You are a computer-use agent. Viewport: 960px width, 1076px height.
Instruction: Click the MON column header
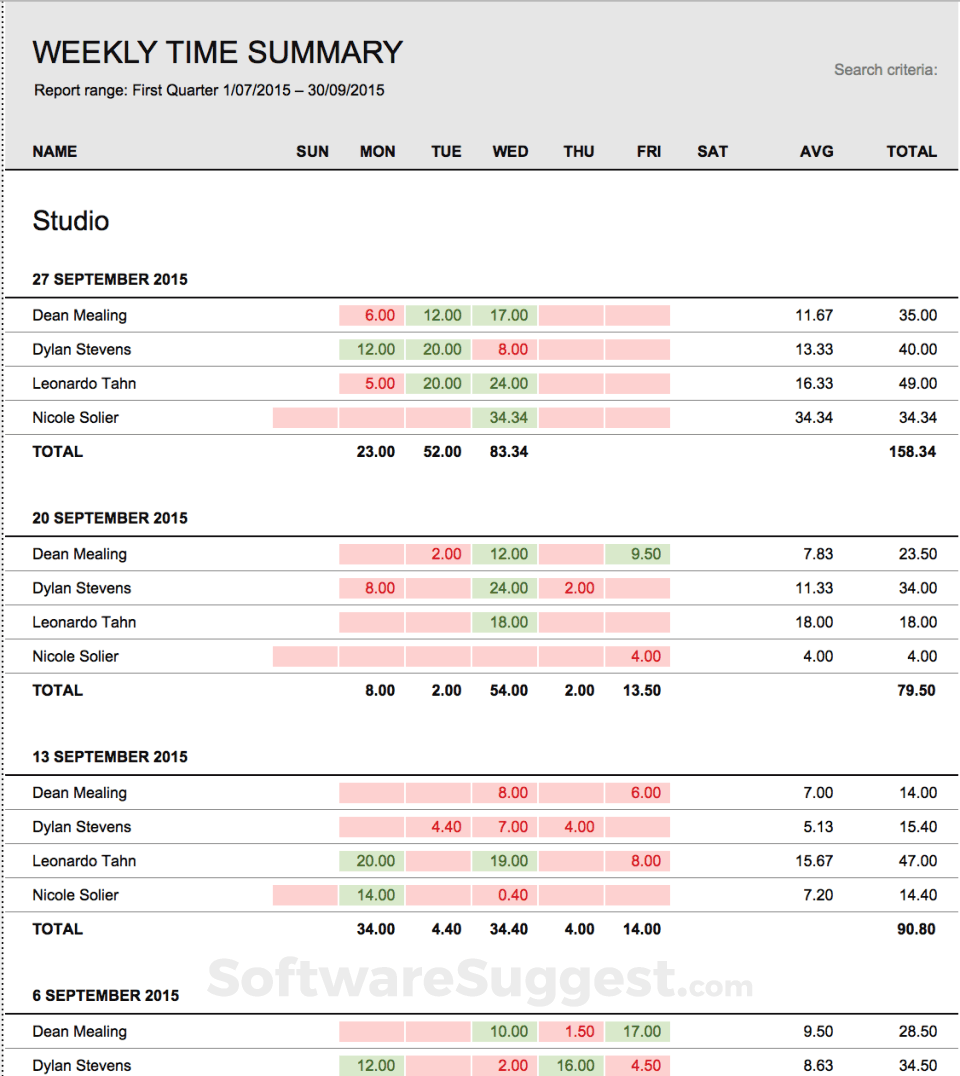coord(377,151)
